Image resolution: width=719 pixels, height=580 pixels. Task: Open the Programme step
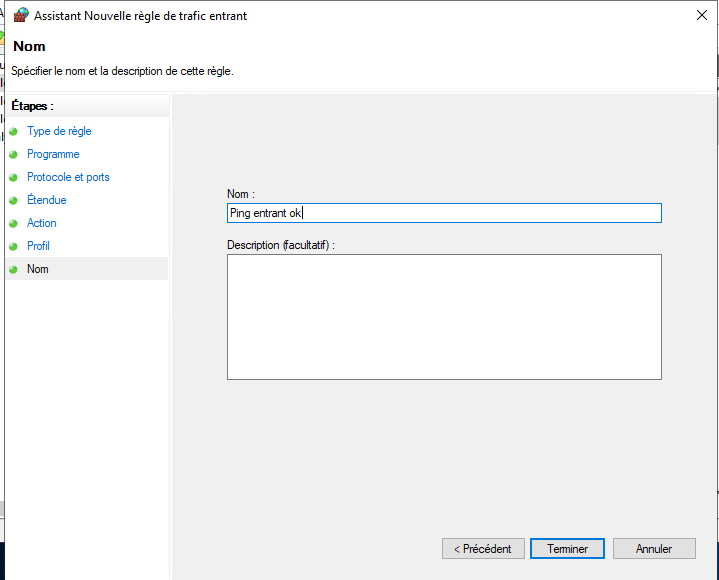[x=53, y=154]
